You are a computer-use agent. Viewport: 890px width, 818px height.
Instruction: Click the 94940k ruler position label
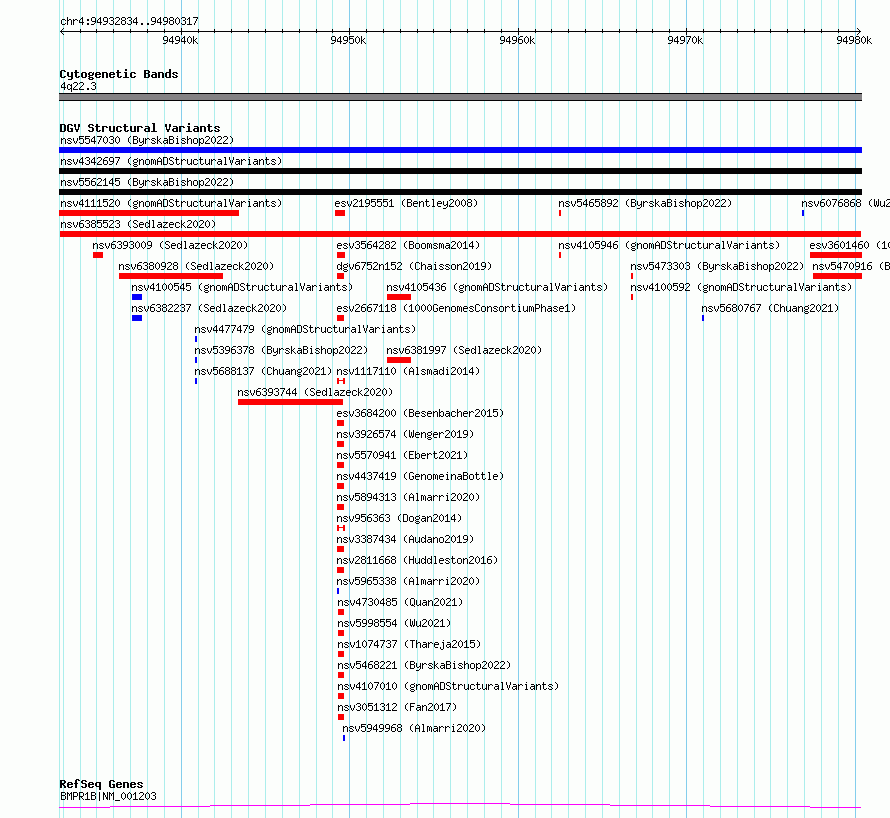(180, 40)
